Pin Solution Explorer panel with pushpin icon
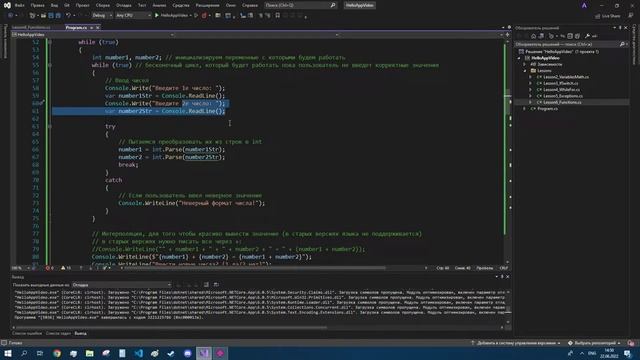This screenshot has height=360, width=640. click(x=620, y=28)
